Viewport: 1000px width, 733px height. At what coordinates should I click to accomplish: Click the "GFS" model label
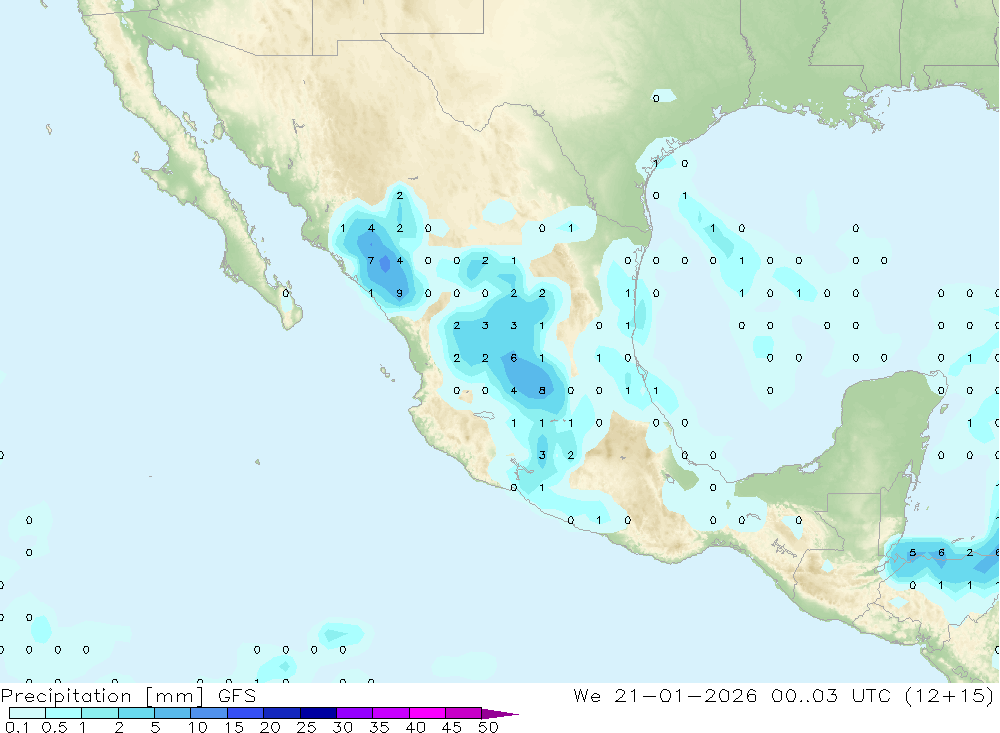tap(237, 695)
